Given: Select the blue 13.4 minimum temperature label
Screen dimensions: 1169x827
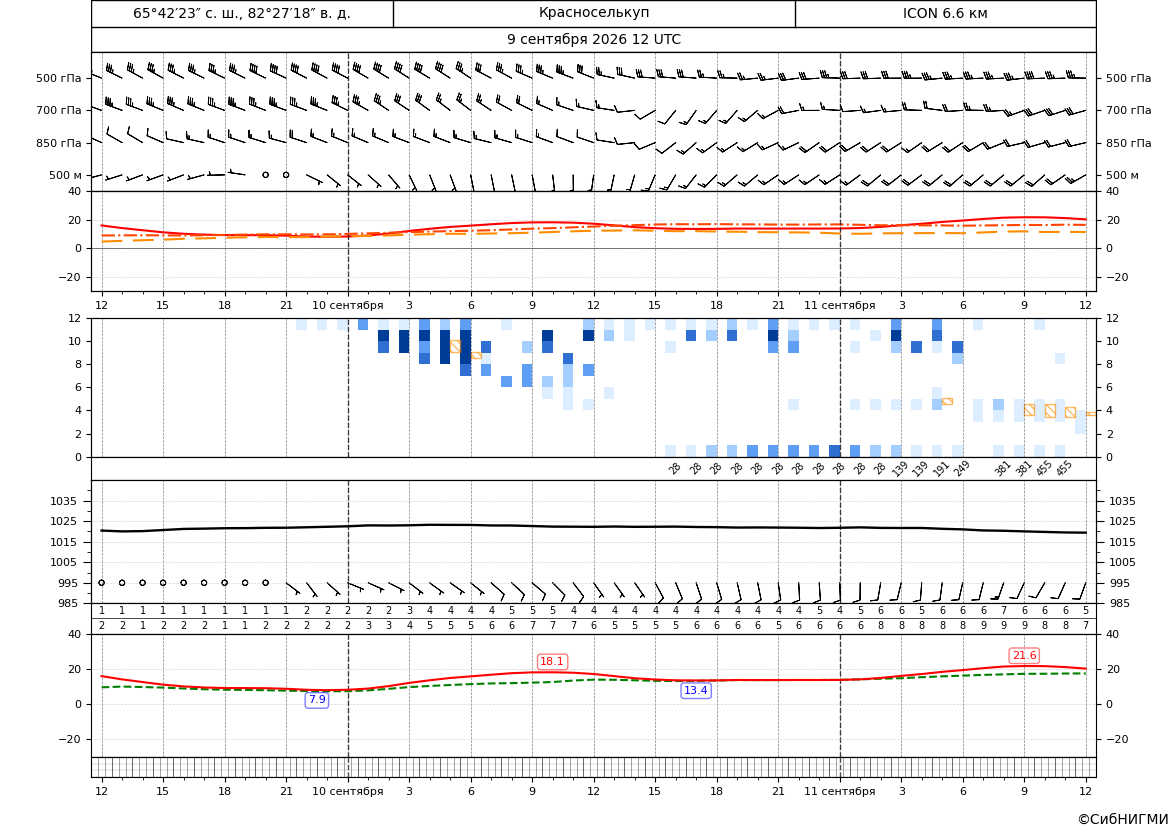Looking at the screenshot, I should coord(696,691).
